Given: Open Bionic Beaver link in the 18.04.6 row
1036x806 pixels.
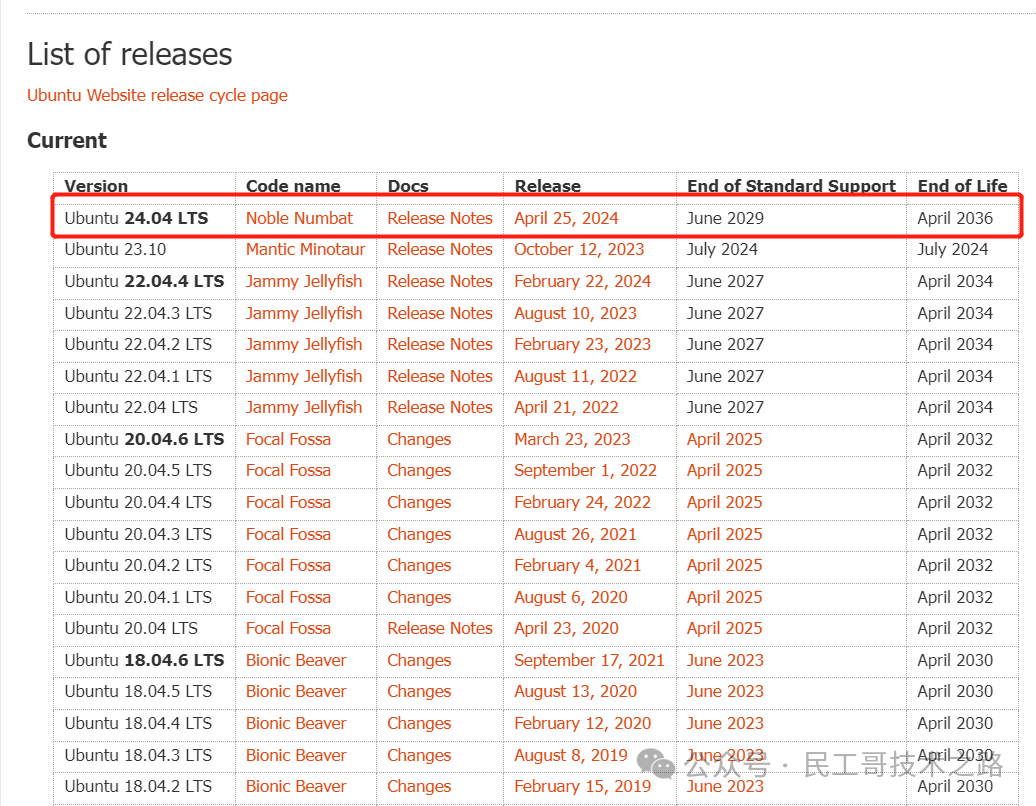Looking at the screenshot, I should tap(296, 660).
